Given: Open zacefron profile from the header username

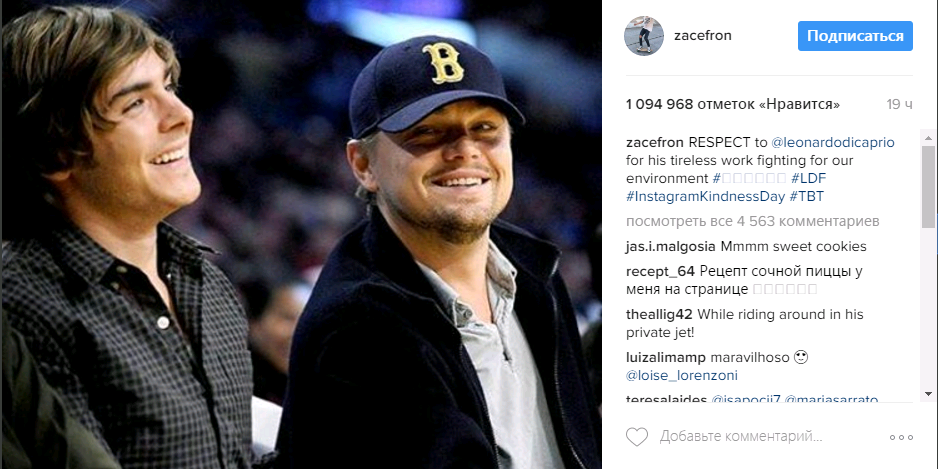Looking at the screenshot, I should click(703, 36).
